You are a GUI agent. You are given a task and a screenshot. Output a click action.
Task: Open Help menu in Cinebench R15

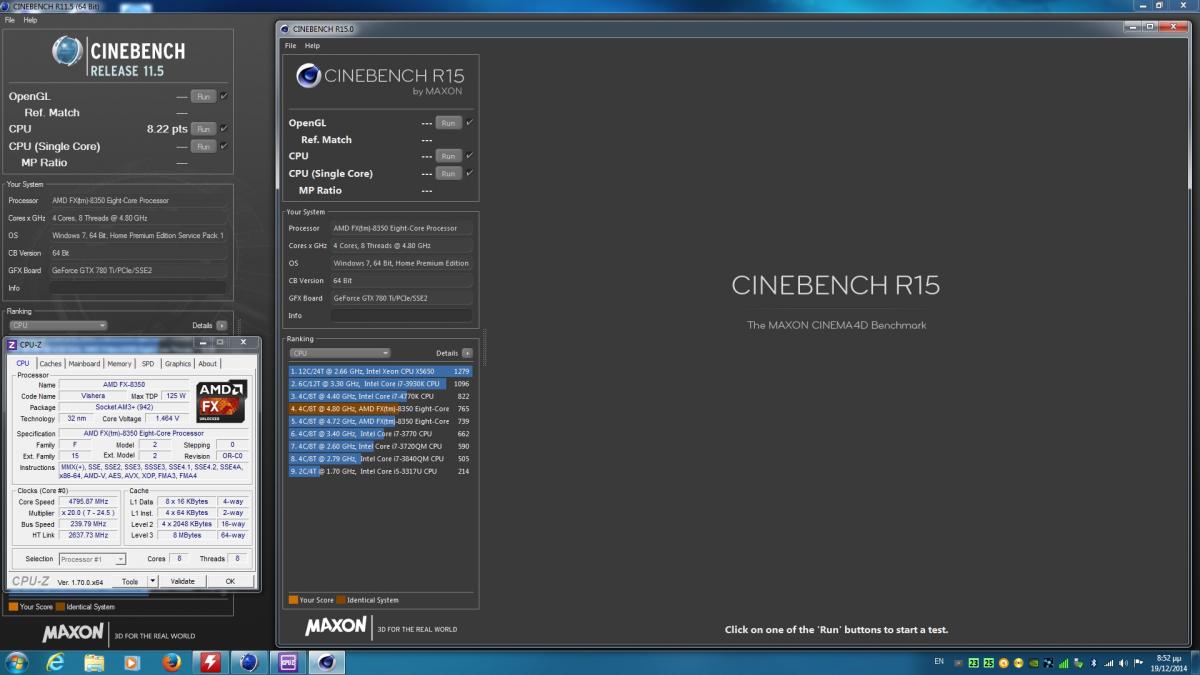312,46
